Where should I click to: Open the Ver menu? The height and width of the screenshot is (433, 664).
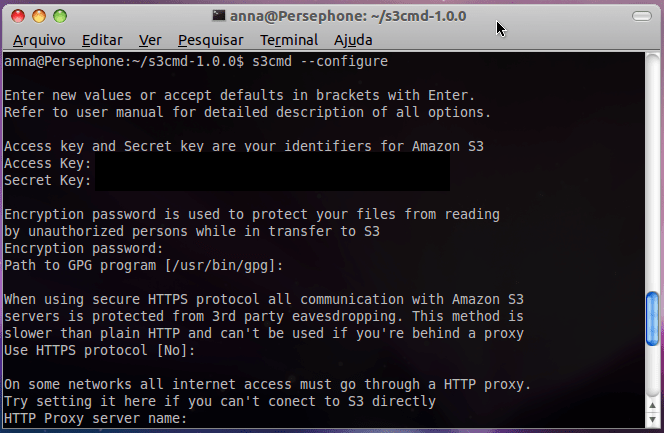coord(151,40)
